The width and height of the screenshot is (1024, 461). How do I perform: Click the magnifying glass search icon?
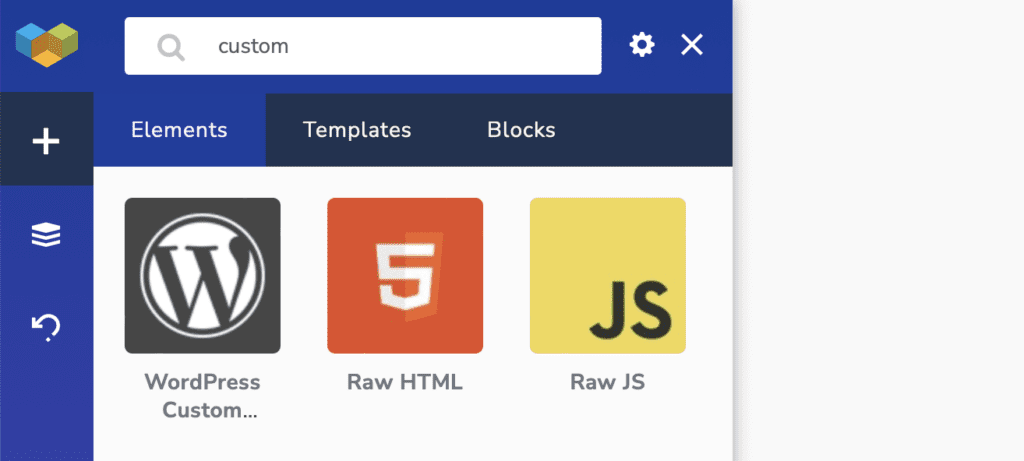click(x=171, y=47)
